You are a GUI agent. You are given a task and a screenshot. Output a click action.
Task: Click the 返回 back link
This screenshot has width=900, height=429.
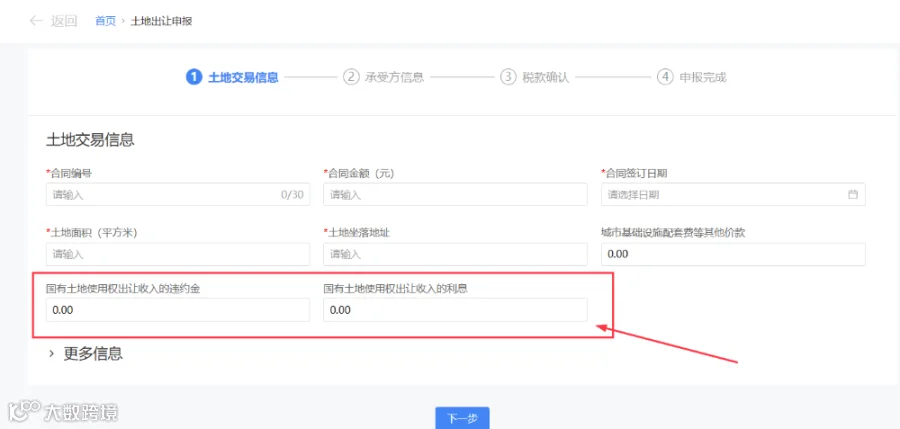[63, 21]
